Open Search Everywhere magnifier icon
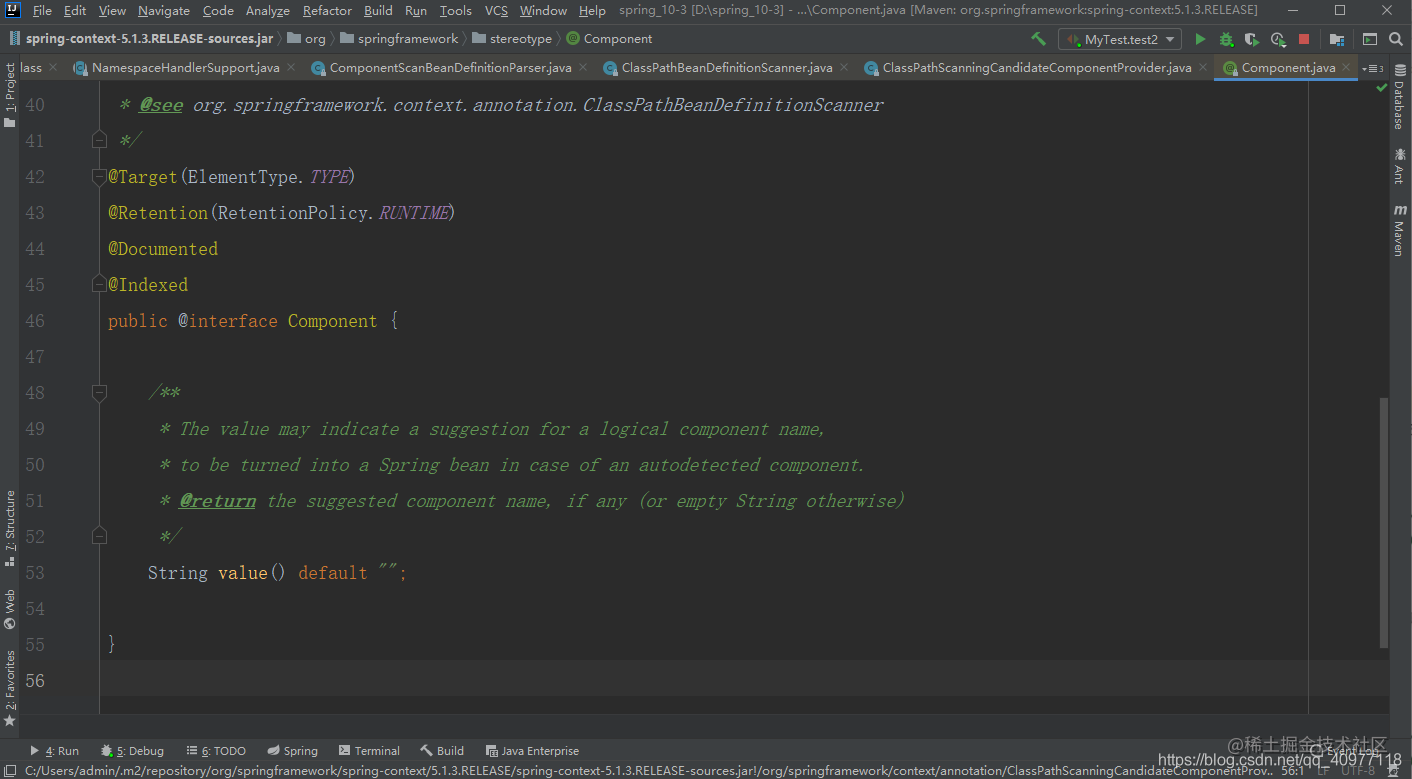1412x779 pixels. pos(1395,39)
